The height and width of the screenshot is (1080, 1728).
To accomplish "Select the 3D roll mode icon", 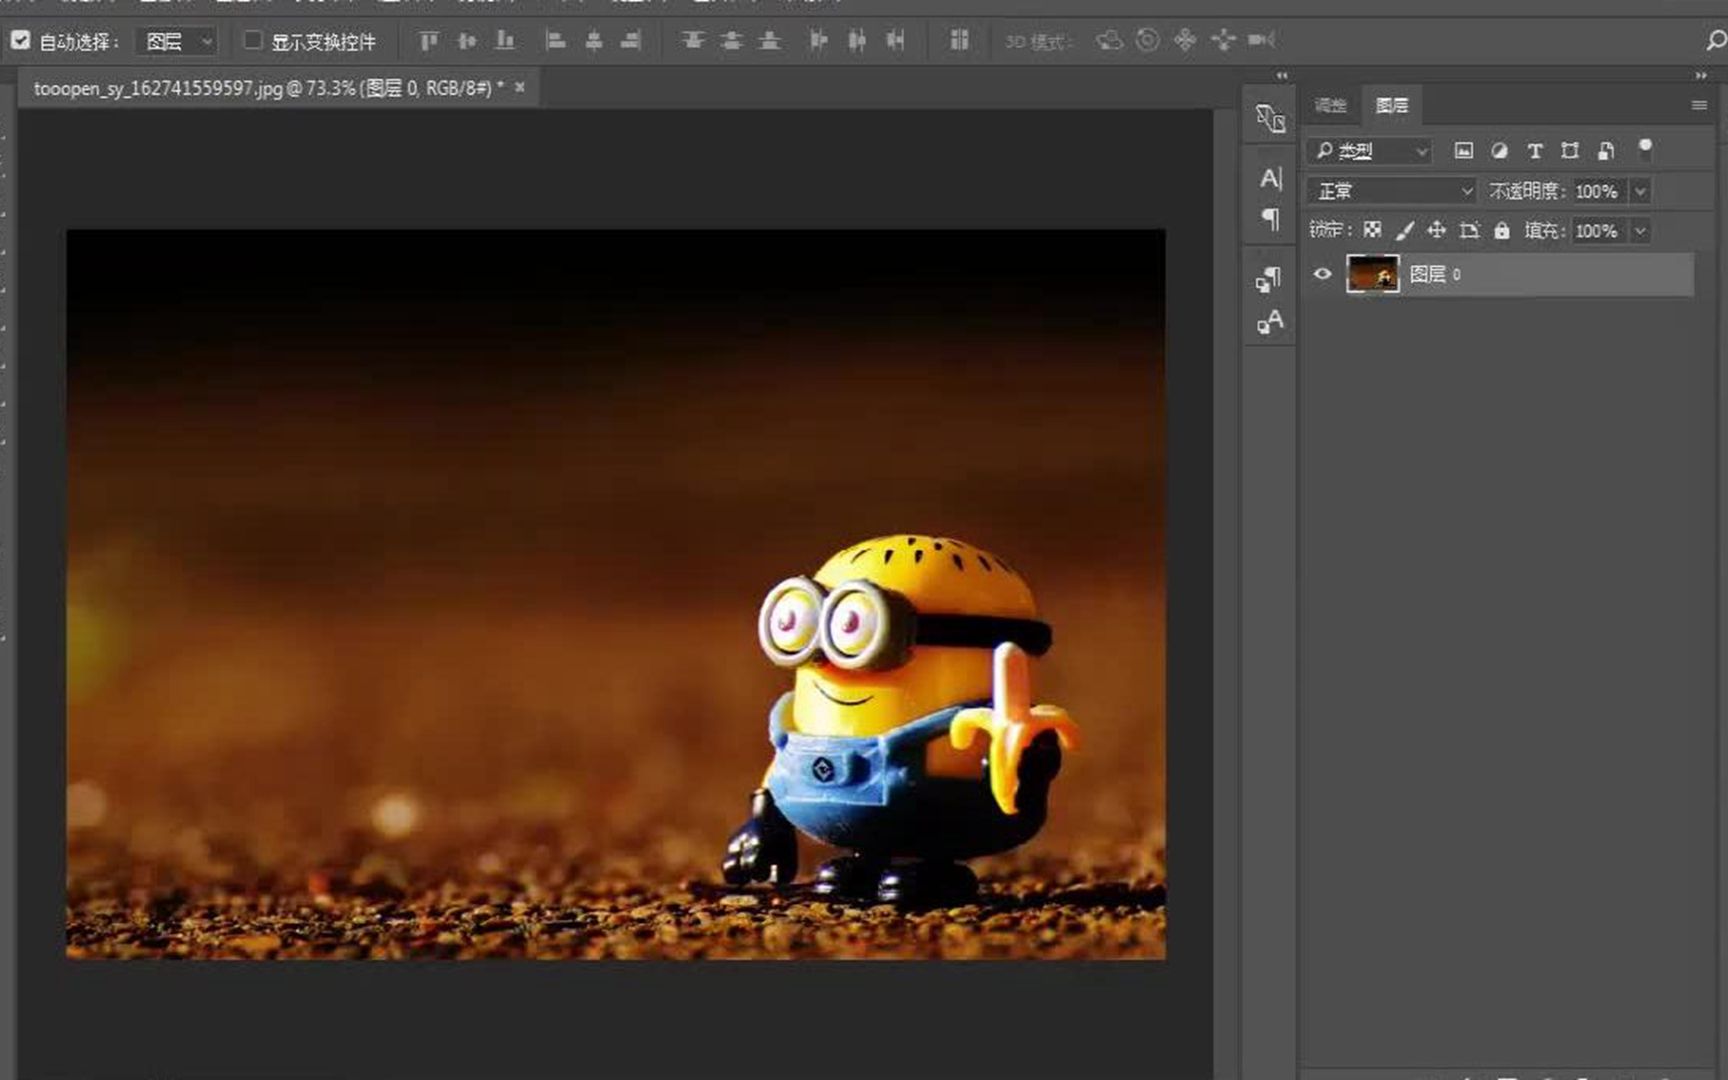I will pos(1148,40).
